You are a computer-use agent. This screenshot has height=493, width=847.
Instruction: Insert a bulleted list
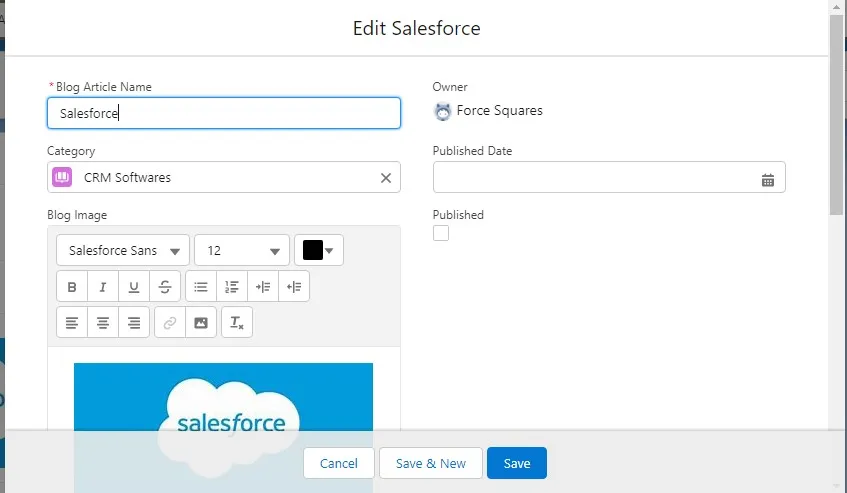point(201,287)
